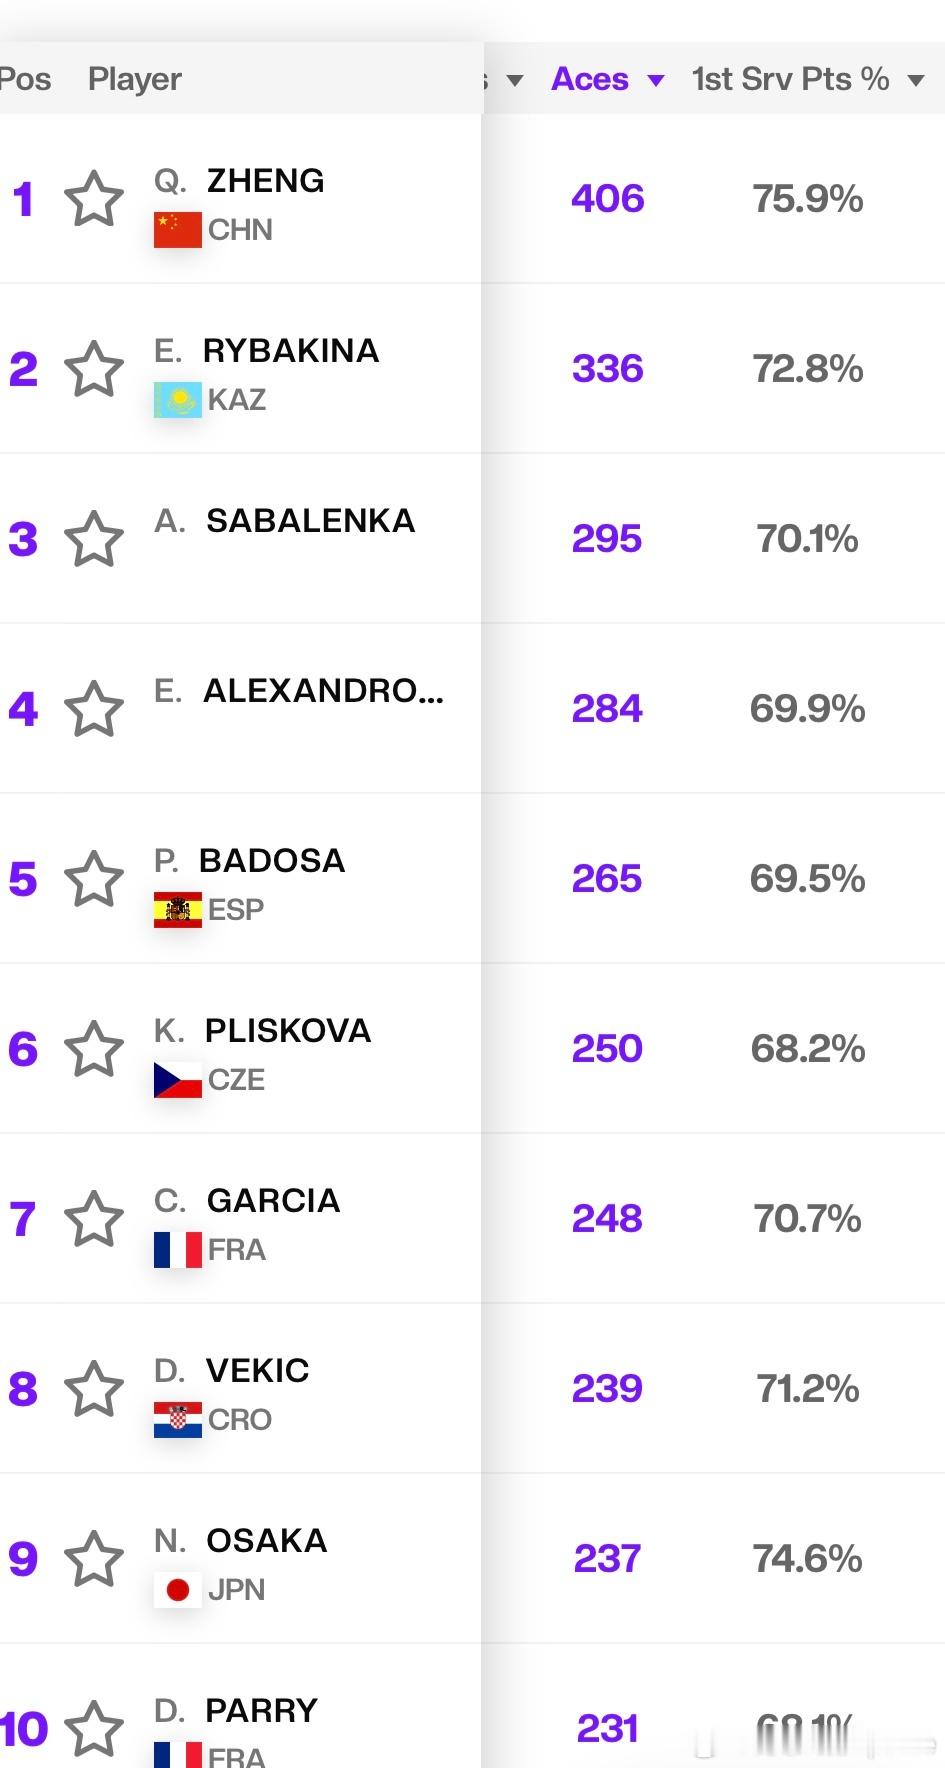Screen dimensions: 945x1768
Task: Select the 1st Srv Pts % header
Action: tap(791, 79)
